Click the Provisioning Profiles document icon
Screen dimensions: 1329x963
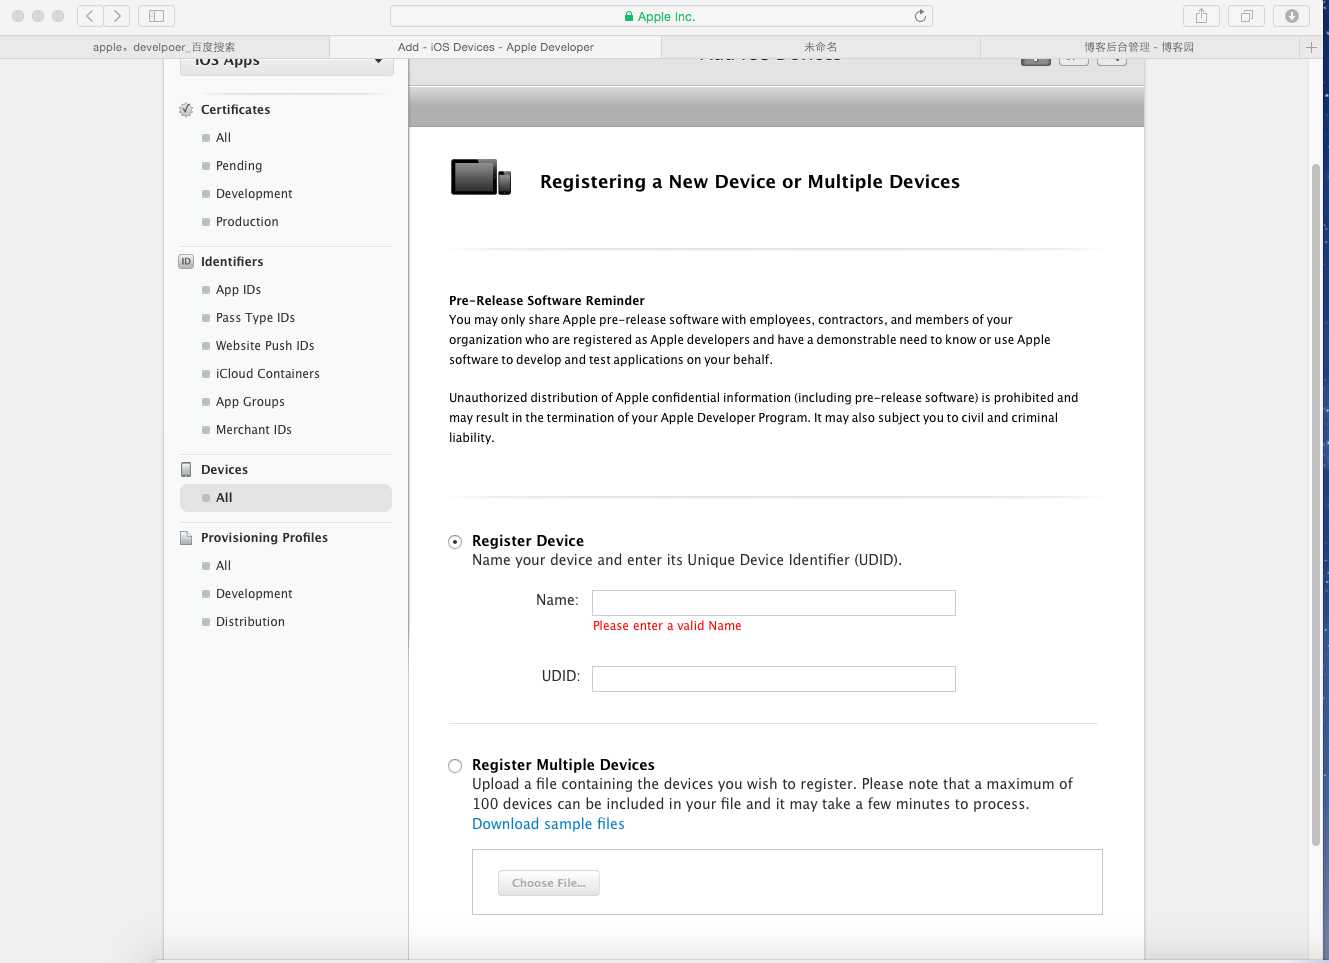point(186,538)
